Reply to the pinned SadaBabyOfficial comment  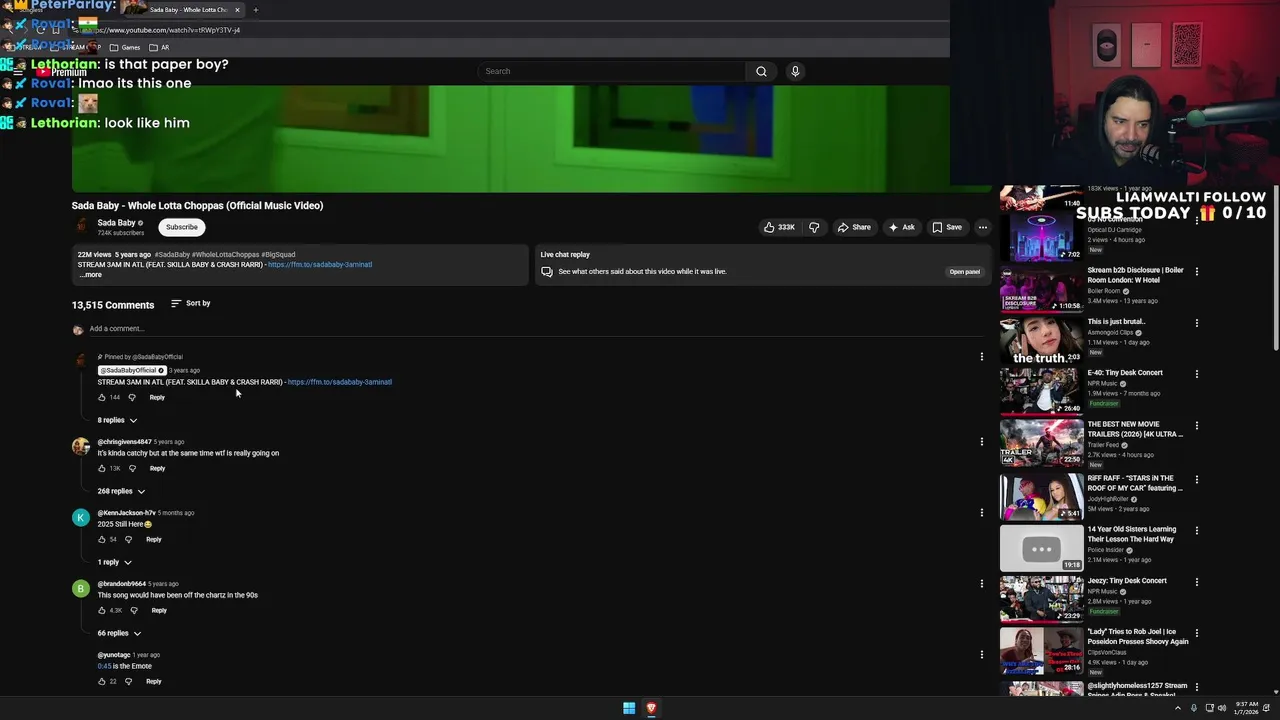point(157,397)
